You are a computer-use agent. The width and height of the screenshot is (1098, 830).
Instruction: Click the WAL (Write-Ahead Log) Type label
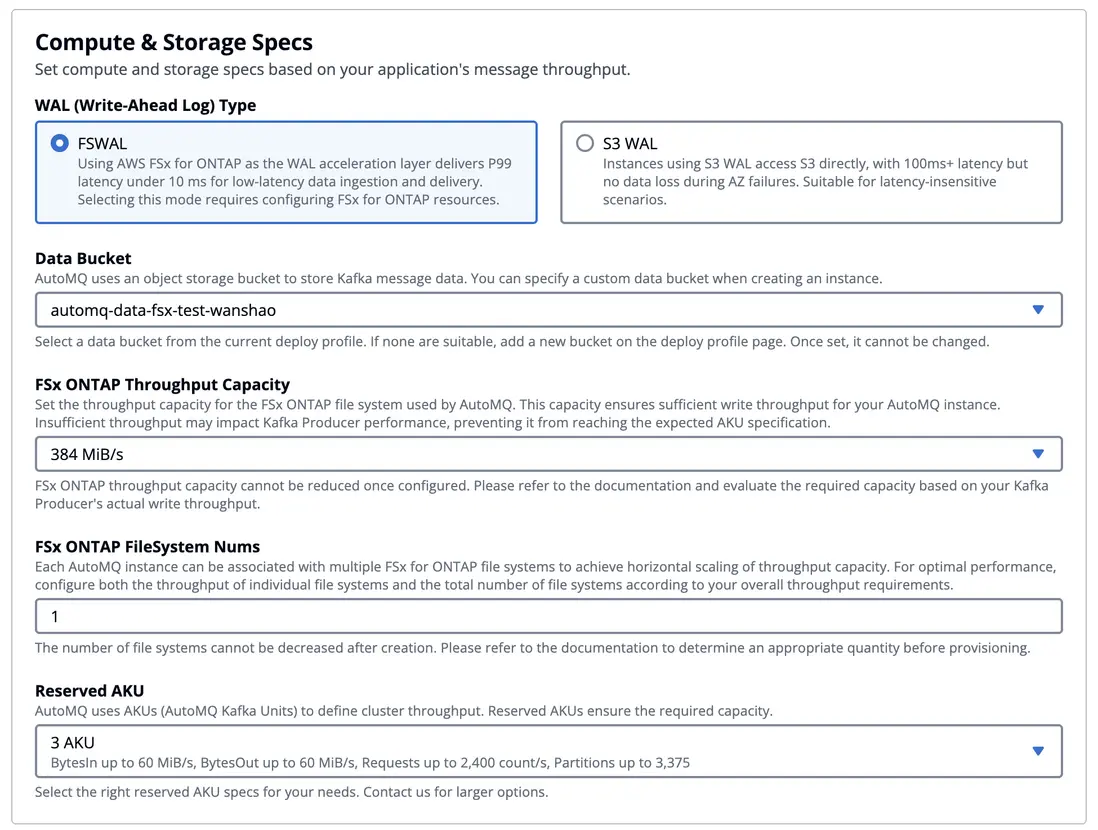tap(146, 105)
